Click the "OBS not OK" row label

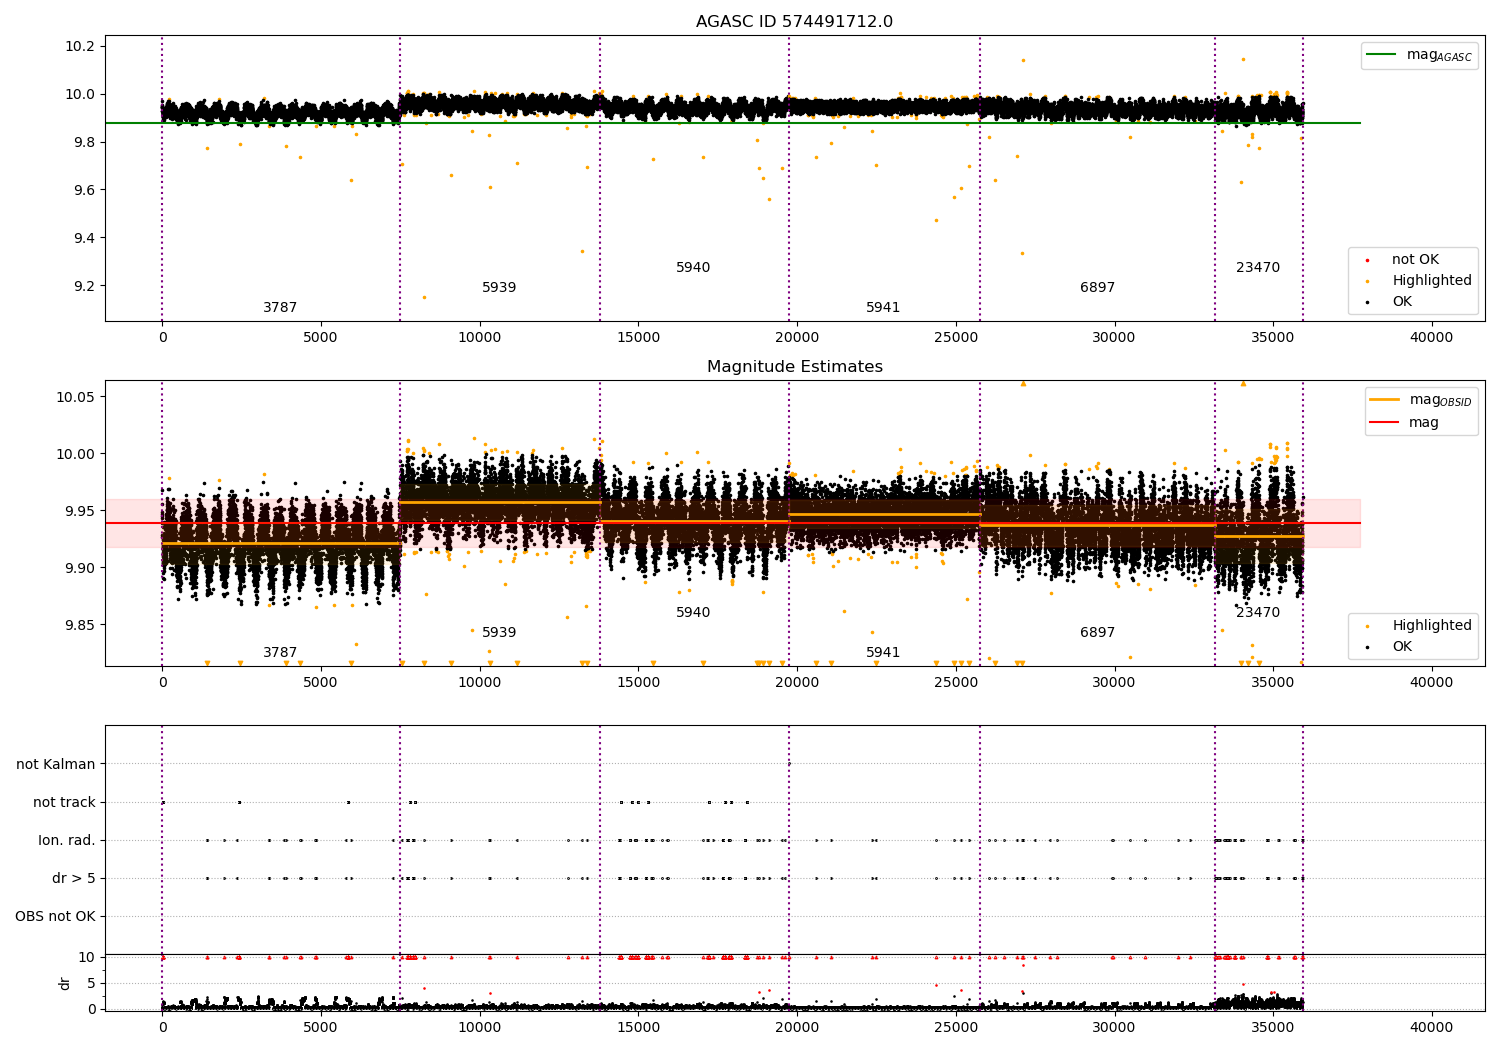click(55, 916)
